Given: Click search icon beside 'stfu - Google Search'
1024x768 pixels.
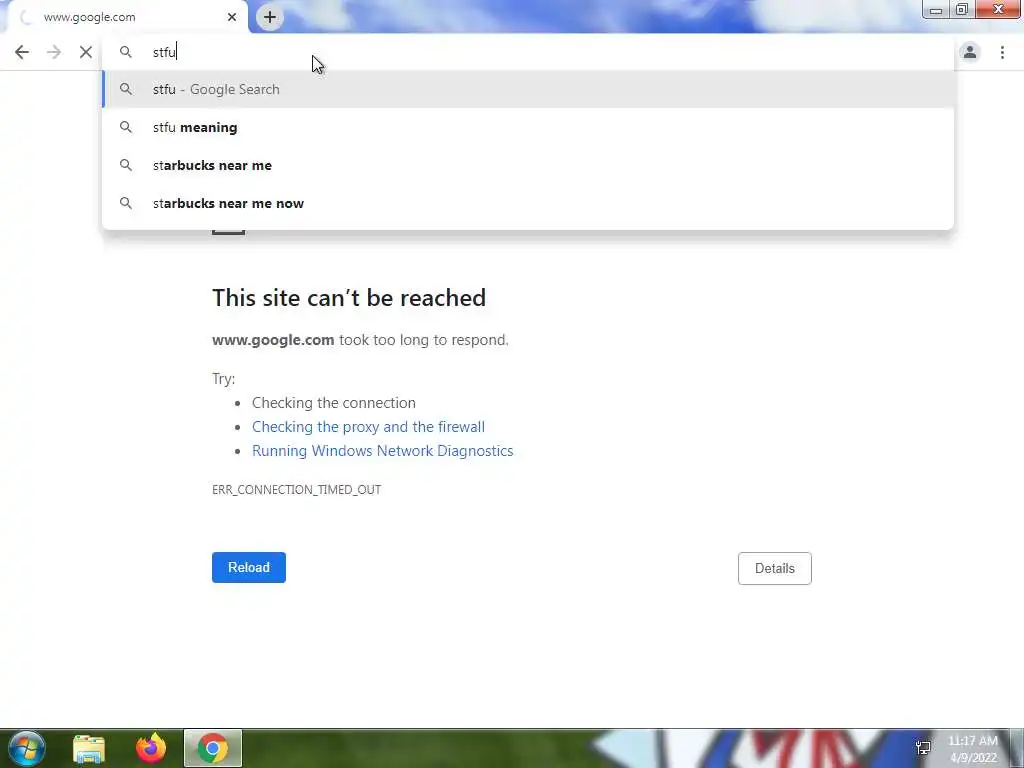Looking at the screenshot, I should (125, 89).
